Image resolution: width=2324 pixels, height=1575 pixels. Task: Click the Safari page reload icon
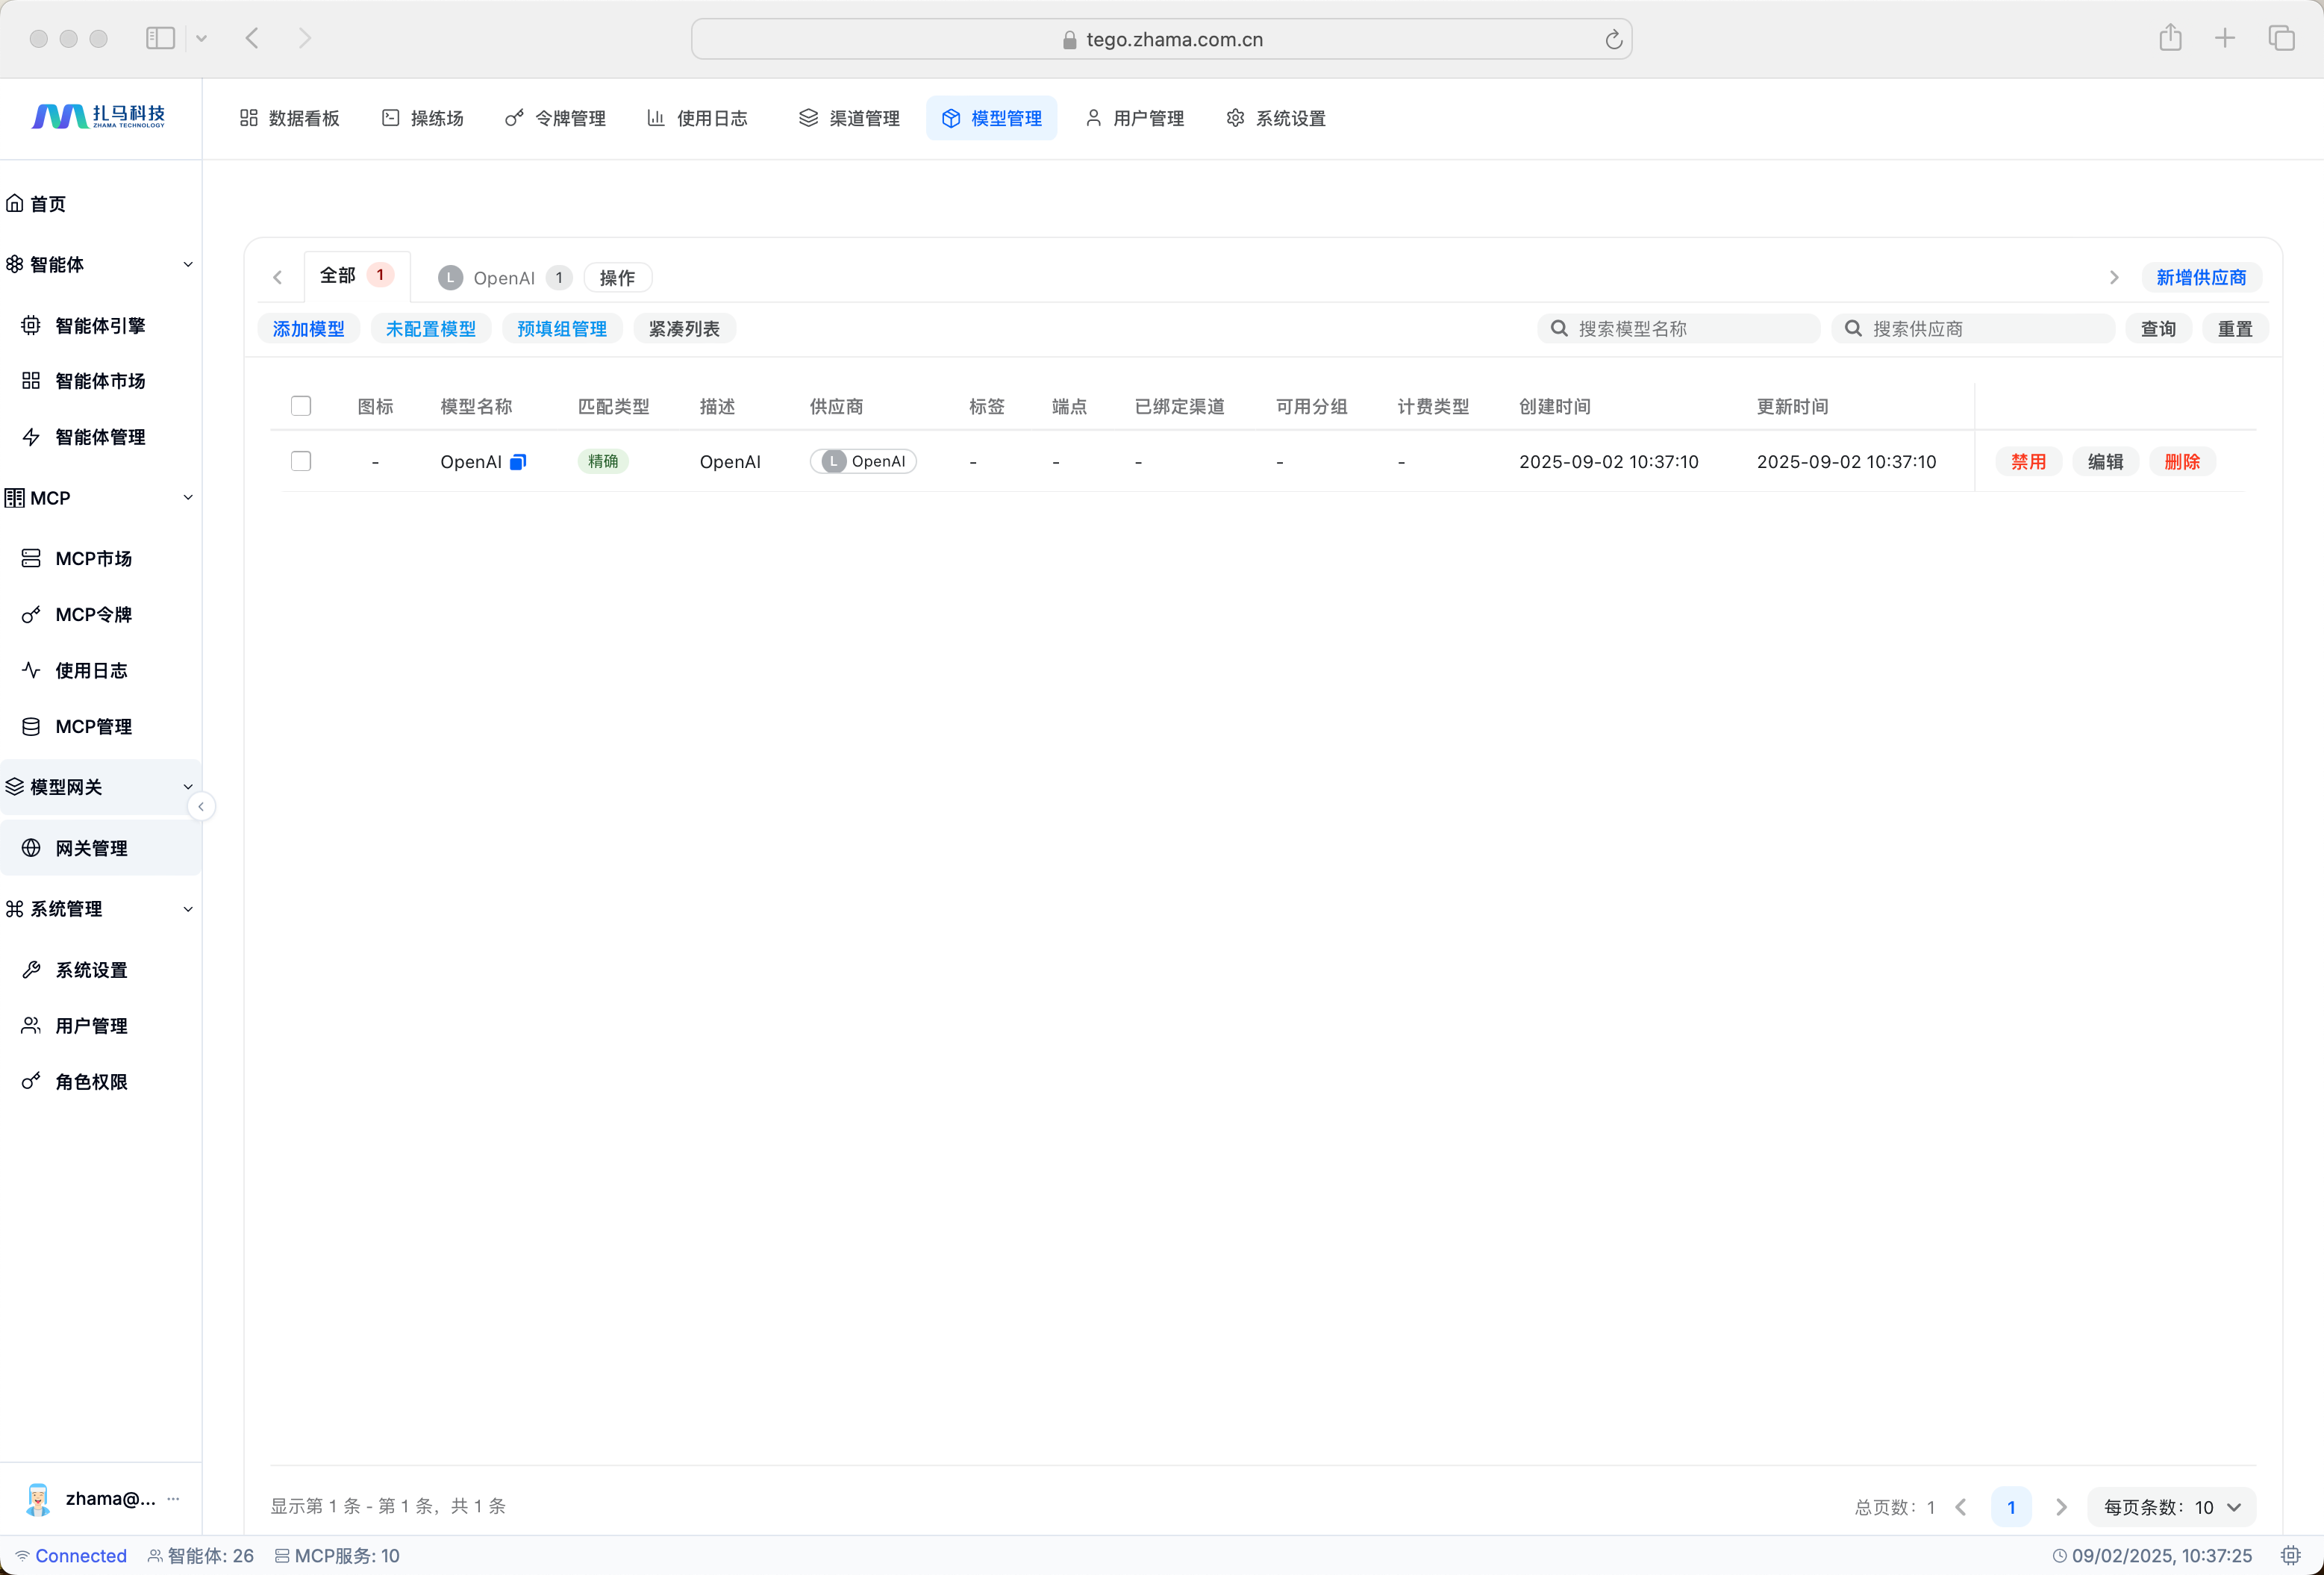[x=1613, y=40]
